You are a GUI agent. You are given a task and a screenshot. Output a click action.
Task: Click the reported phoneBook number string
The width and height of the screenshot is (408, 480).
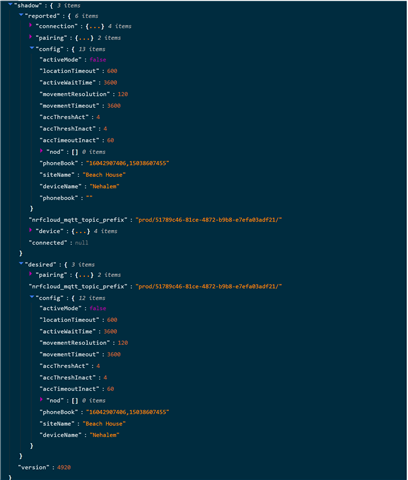128,163
